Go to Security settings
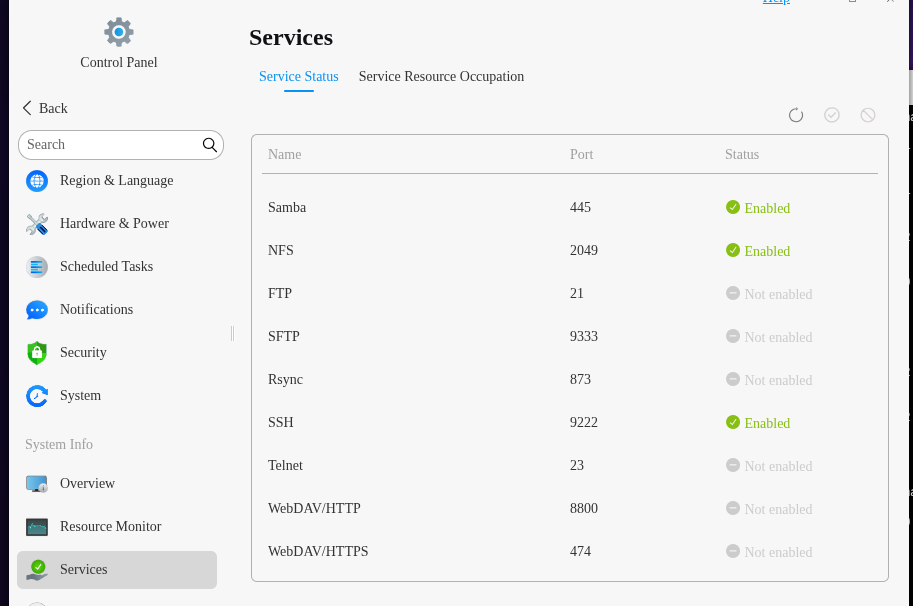The width and height of the screenshot is (913, 606). pyautogui.click(x=116, y=353)
